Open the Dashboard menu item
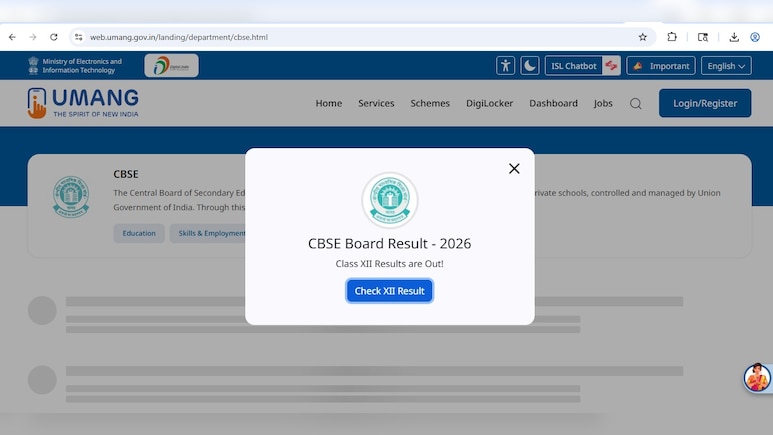This screenshot has height=435, width=773. pos(553,103)
